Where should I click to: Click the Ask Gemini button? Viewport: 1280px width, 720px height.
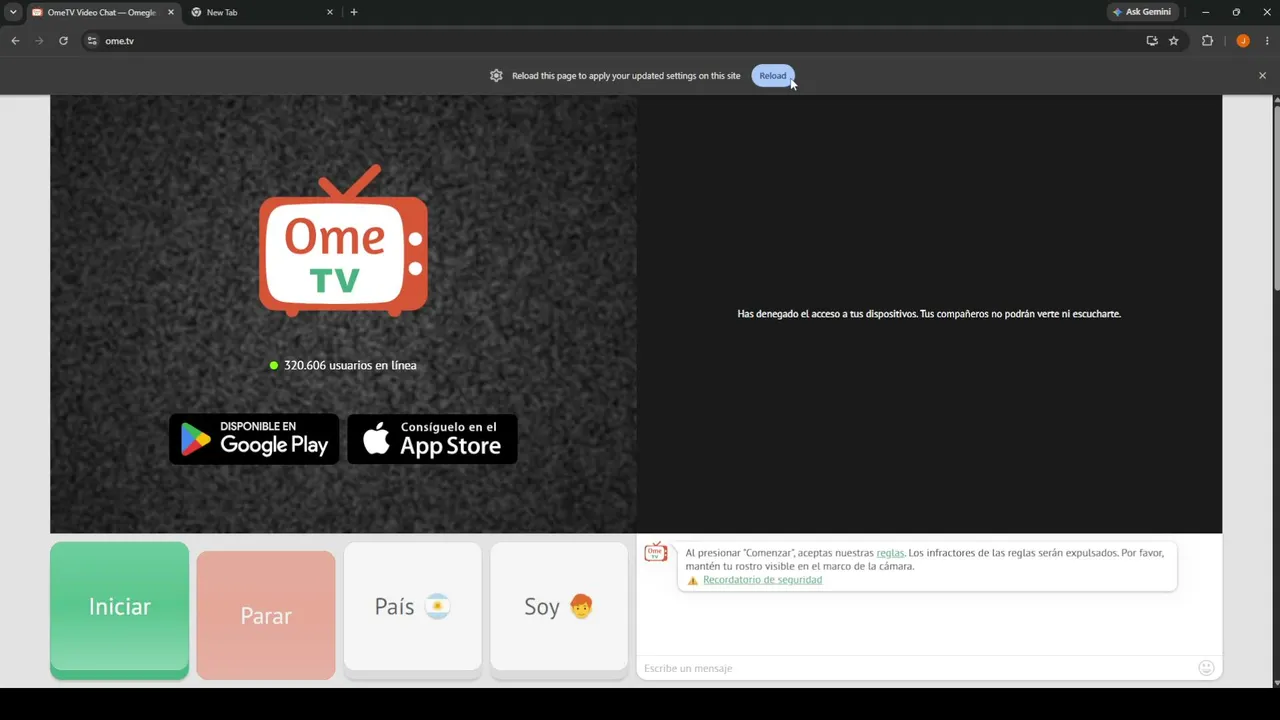(x=1142, y=12)
